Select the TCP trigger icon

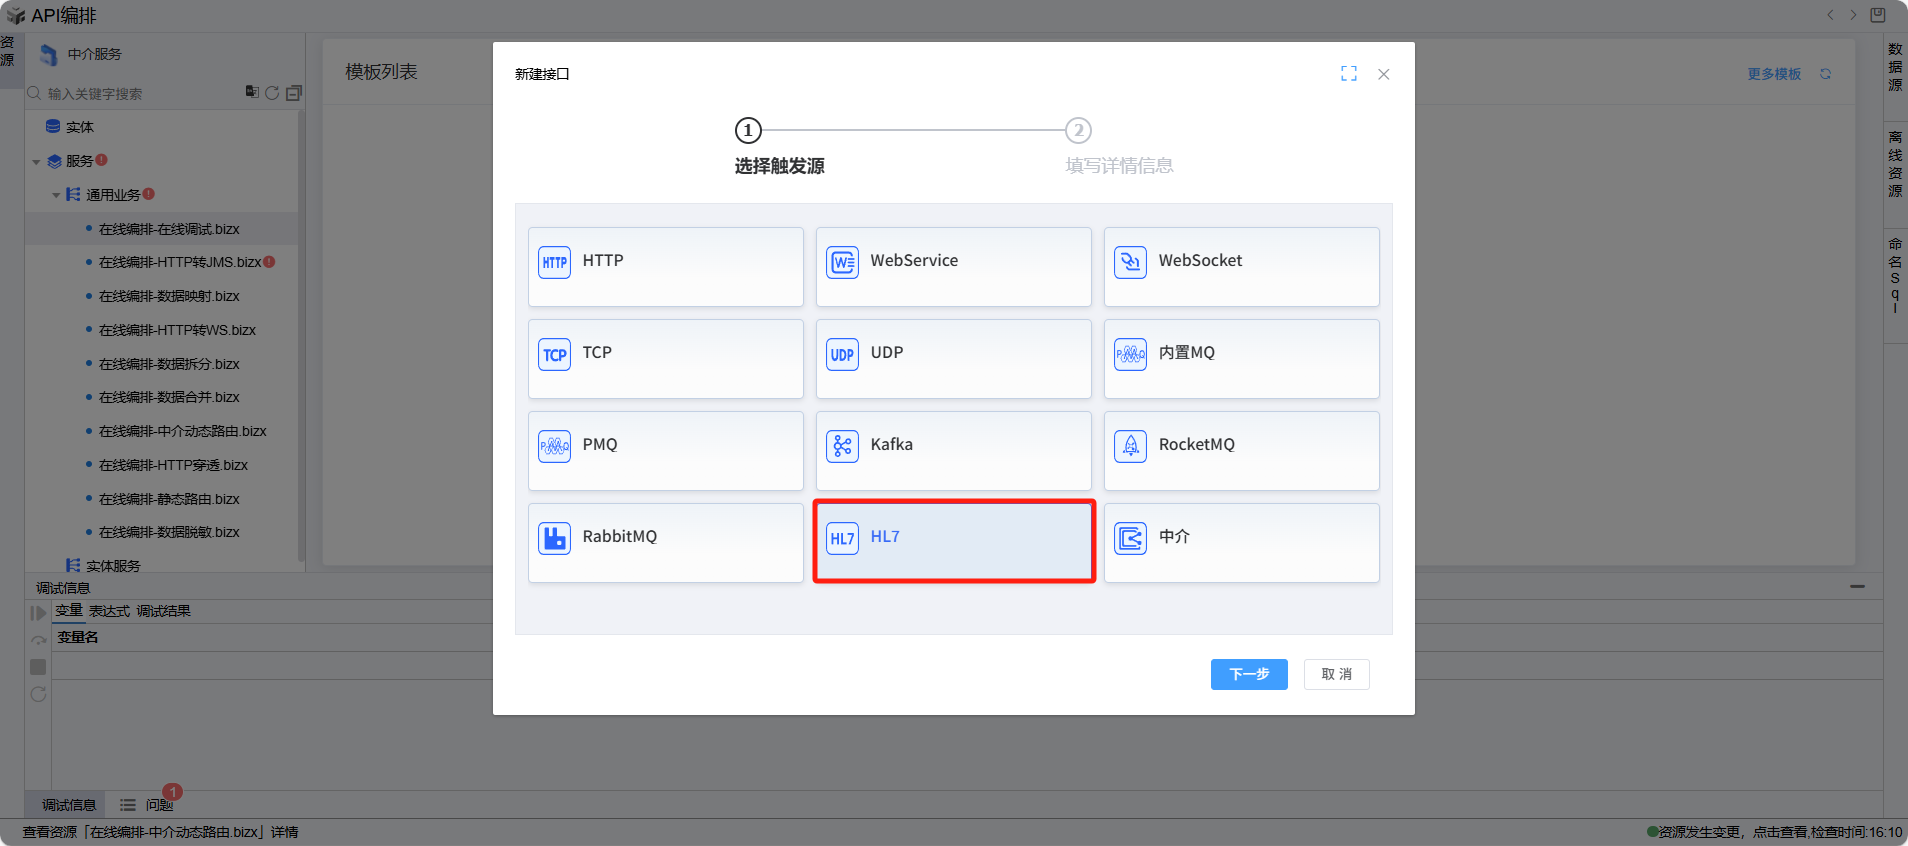point(555,354)
